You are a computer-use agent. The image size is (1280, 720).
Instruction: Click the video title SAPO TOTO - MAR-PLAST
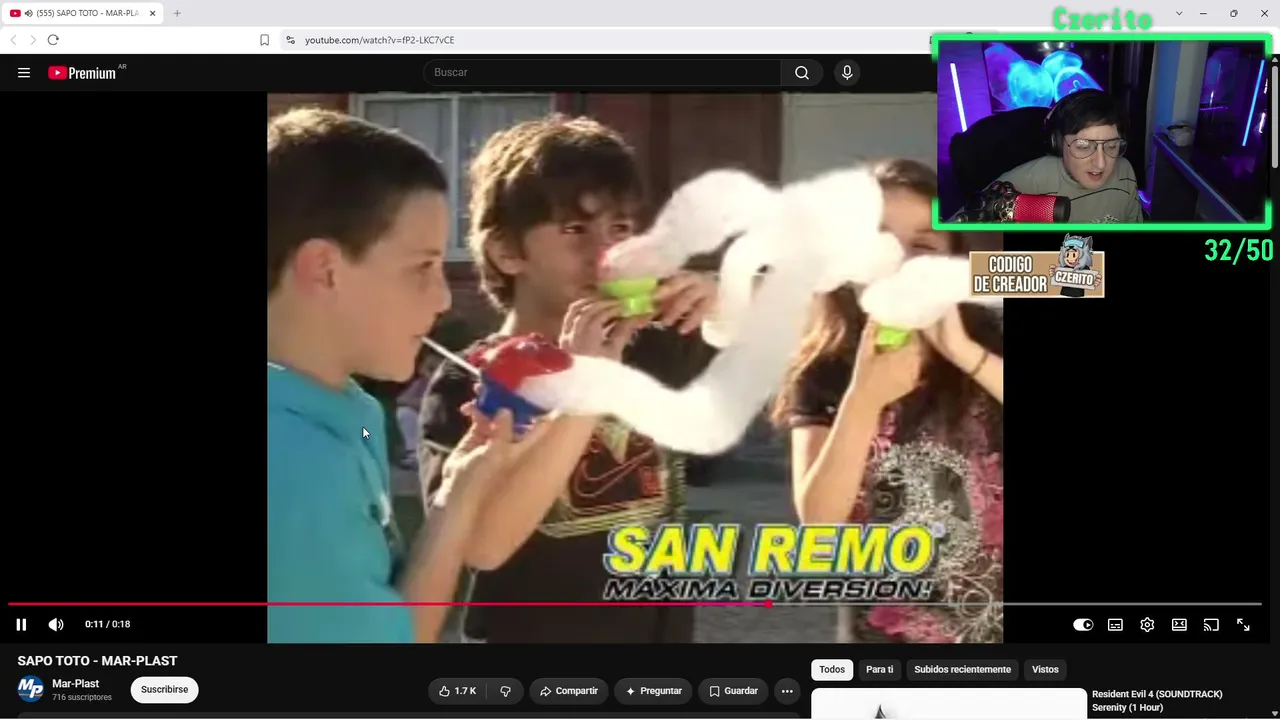[97, 661]
